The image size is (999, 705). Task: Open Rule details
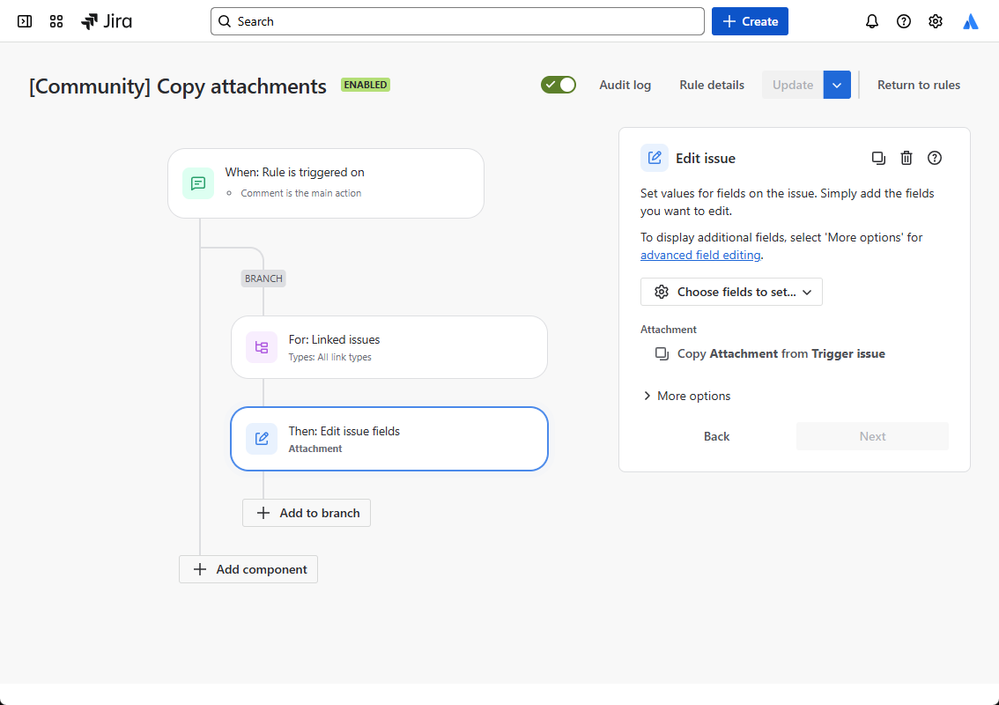pos(712,85)
